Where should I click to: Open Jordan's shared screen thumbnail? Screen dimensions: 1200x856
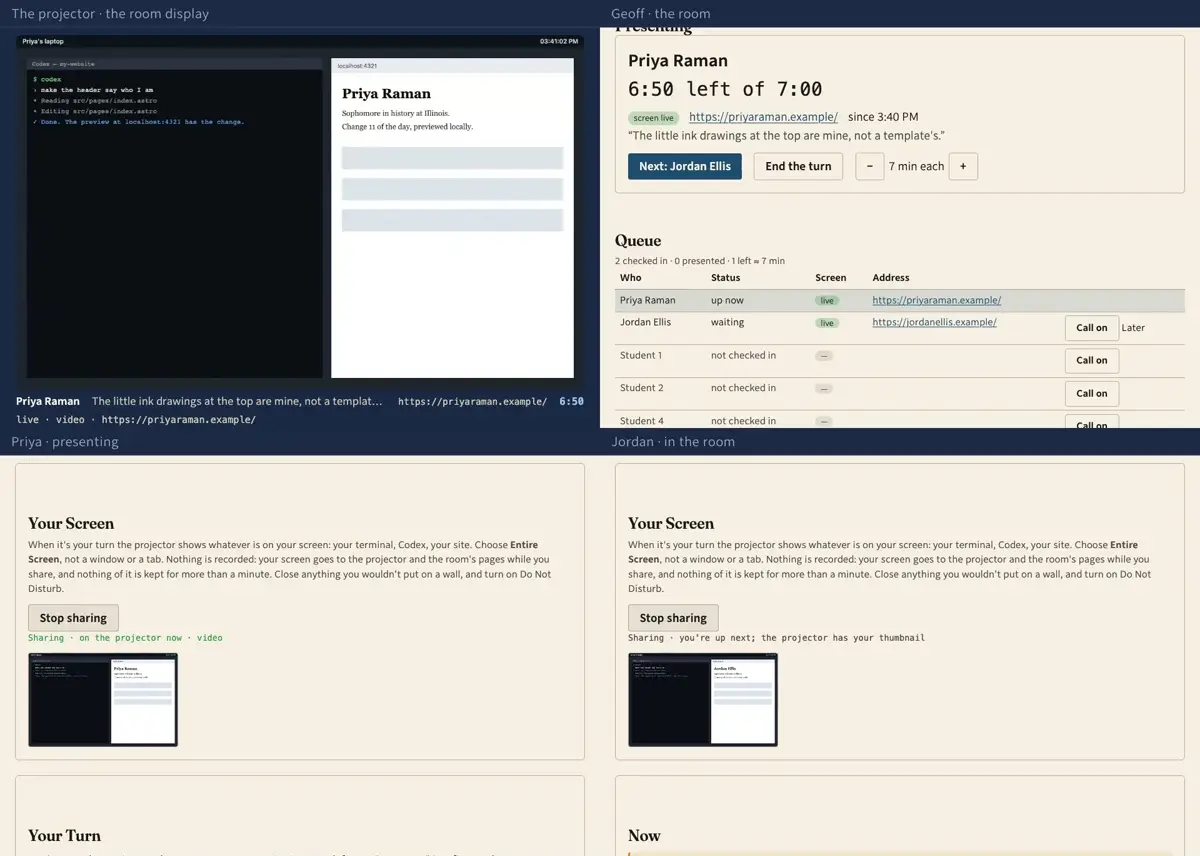pyautogui.click(x=703, y=700)
